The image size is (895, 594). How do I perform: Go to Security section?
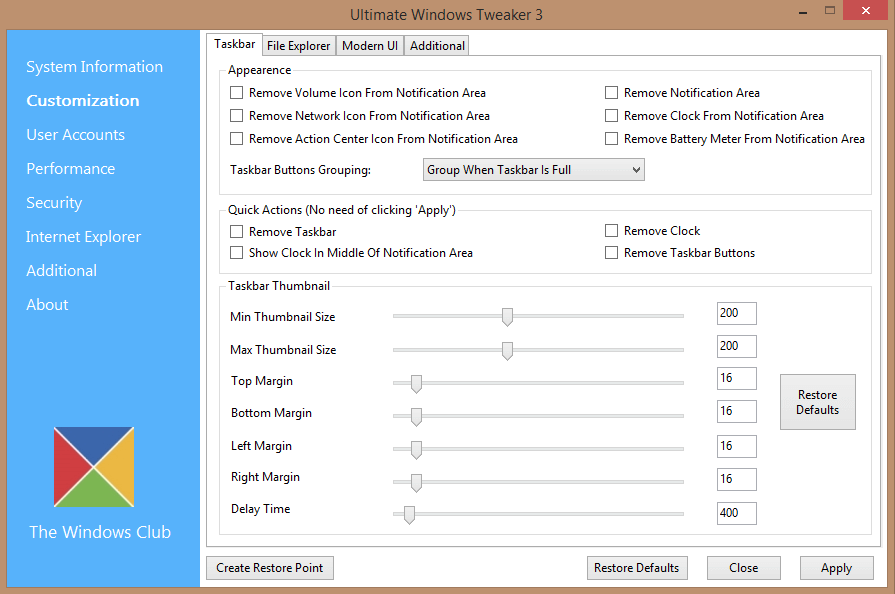[54, 203]
